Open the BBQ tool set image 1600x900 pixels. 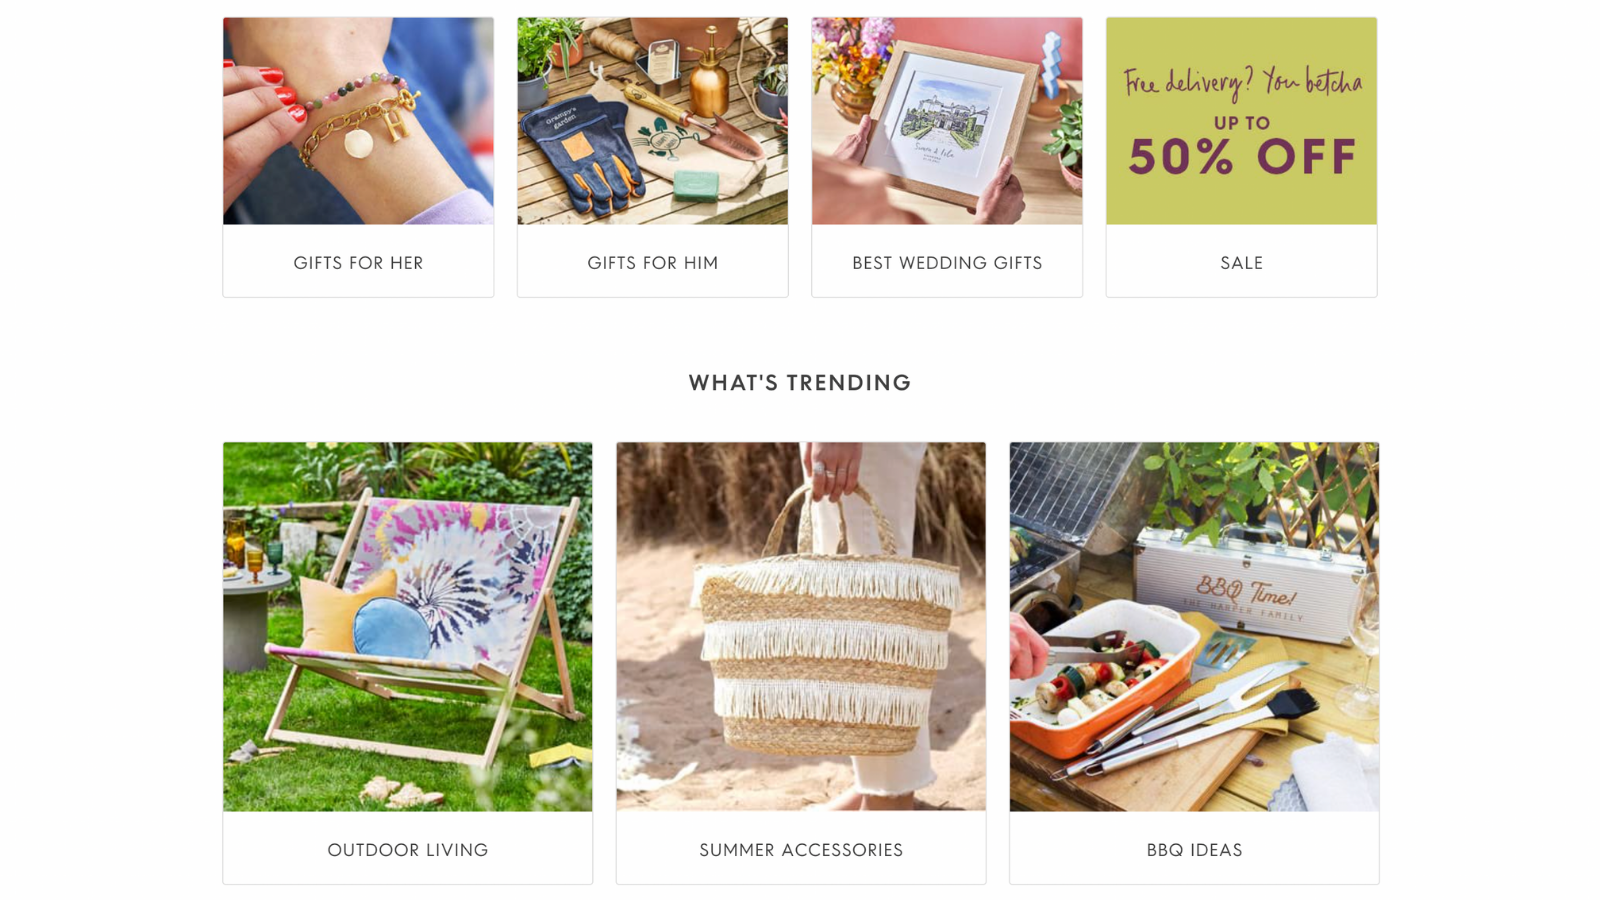tap(1194, 627)
